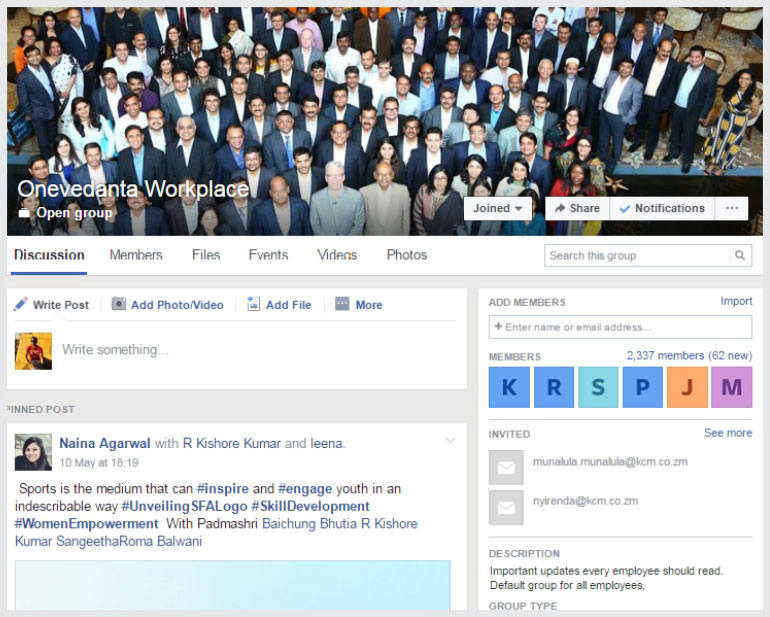
Task: Click Naina Agarwal's profile picture
Action: click(x=33, y=452)
